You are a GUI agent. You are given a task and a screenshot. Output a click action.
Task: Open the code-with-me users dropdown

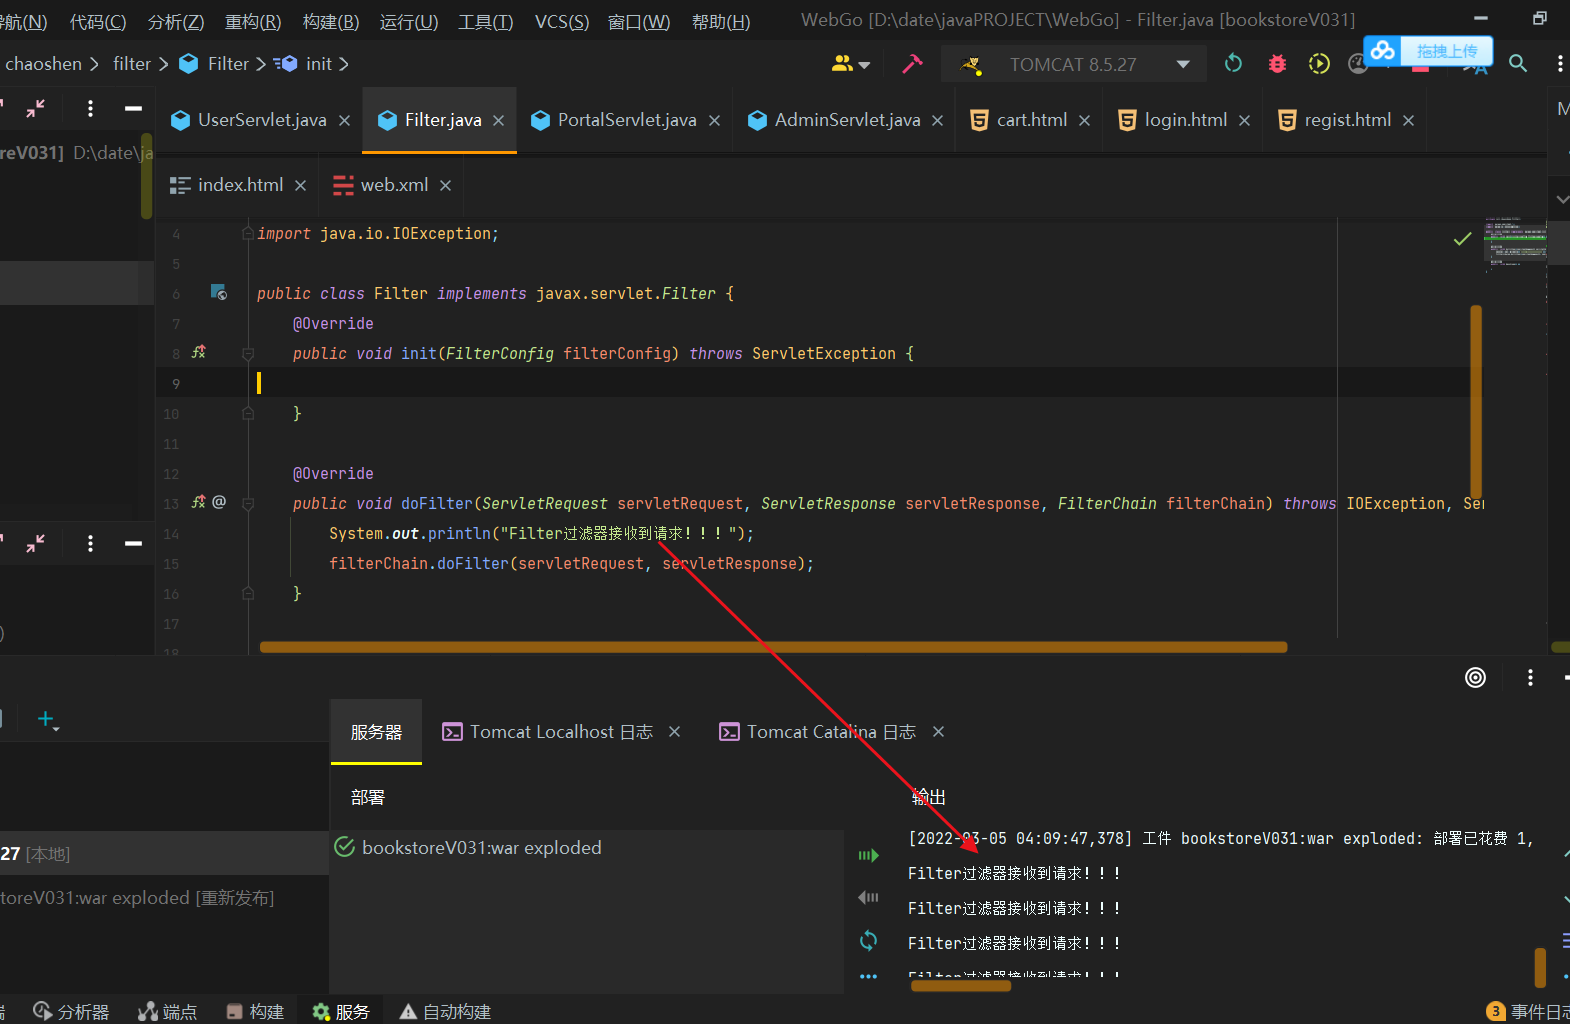pyautogui.click(x=851, y=64)
